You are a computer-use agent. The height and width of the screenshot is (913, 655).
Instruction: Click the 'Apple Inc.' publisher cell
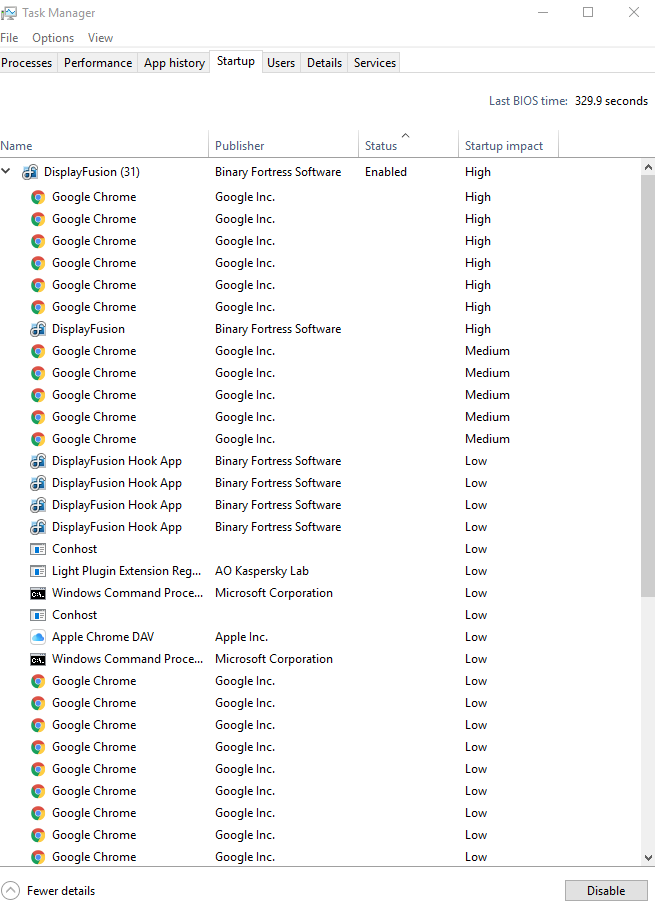point(242,637)
